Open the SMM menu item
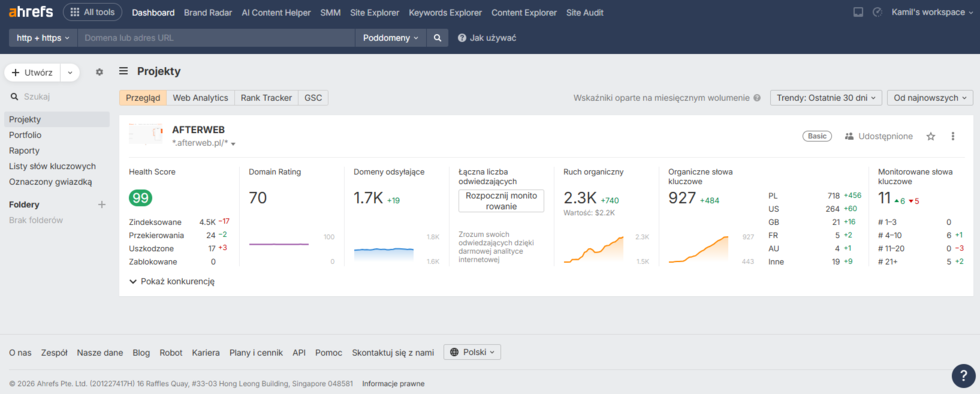This screenshot has height=394, width=980. [331, 12]
